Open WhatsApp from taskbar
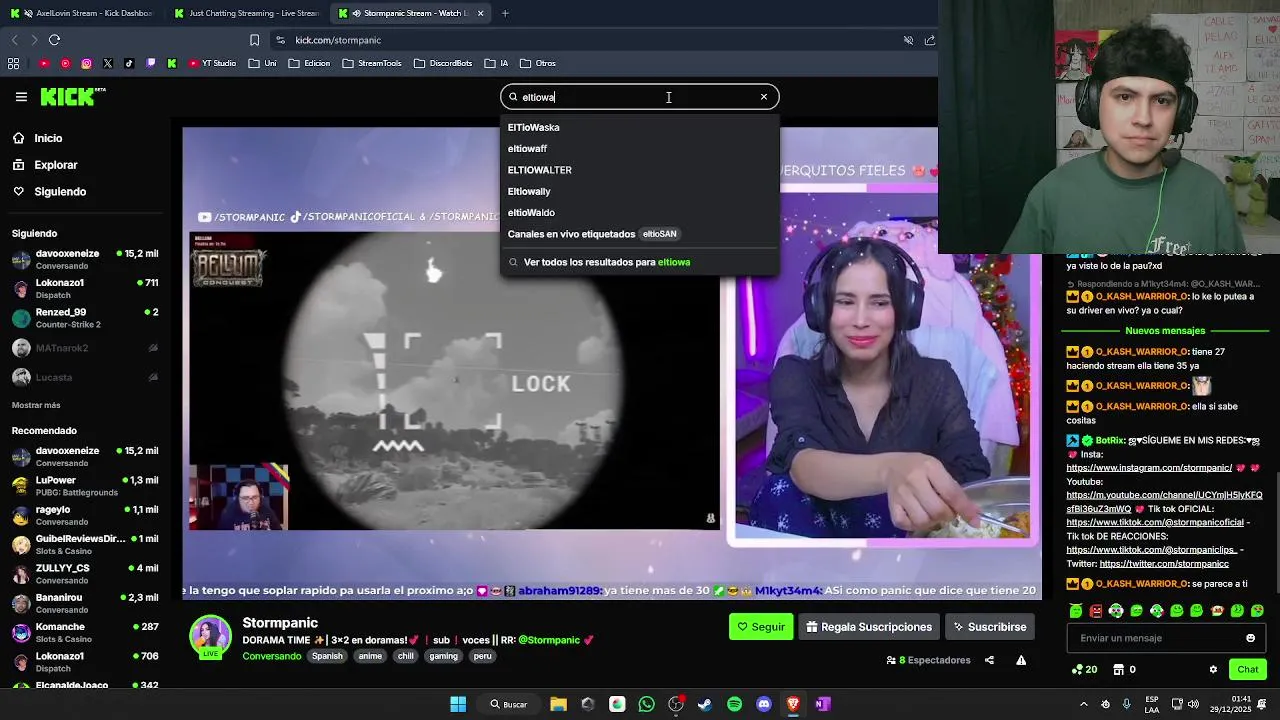1280x720 pixels. coord(646,704)
